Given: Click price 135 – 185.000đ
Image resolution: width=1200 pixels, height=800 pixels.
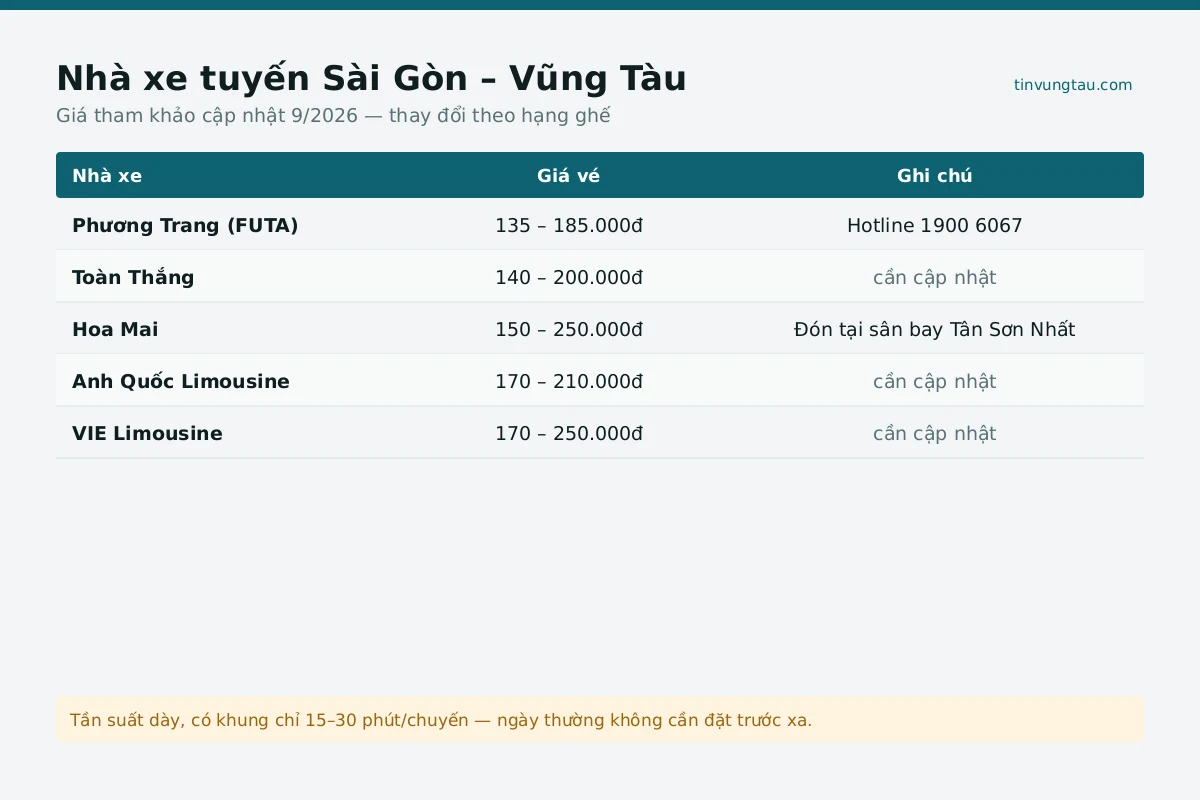Looking at the screenshot, I should [x=568, y=226].
